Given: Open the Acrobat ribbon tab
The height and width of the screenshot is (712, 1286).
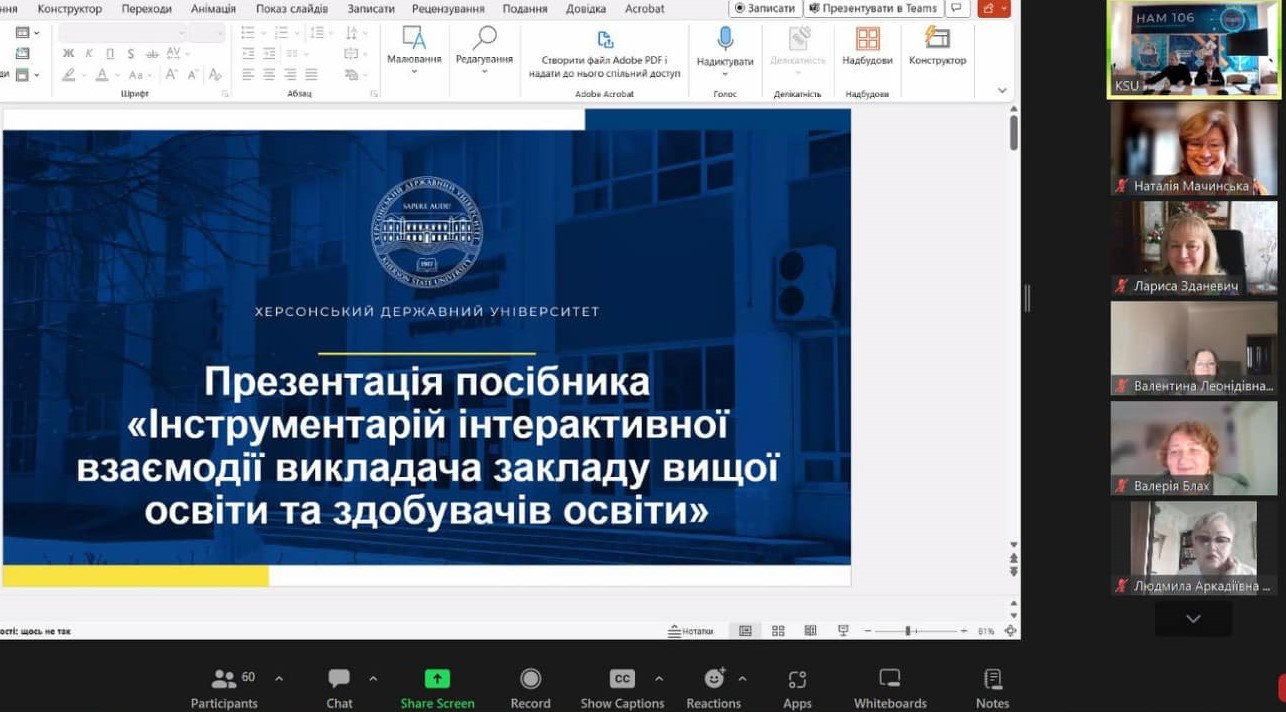Looking at the screenshot, I should point(645,8).
